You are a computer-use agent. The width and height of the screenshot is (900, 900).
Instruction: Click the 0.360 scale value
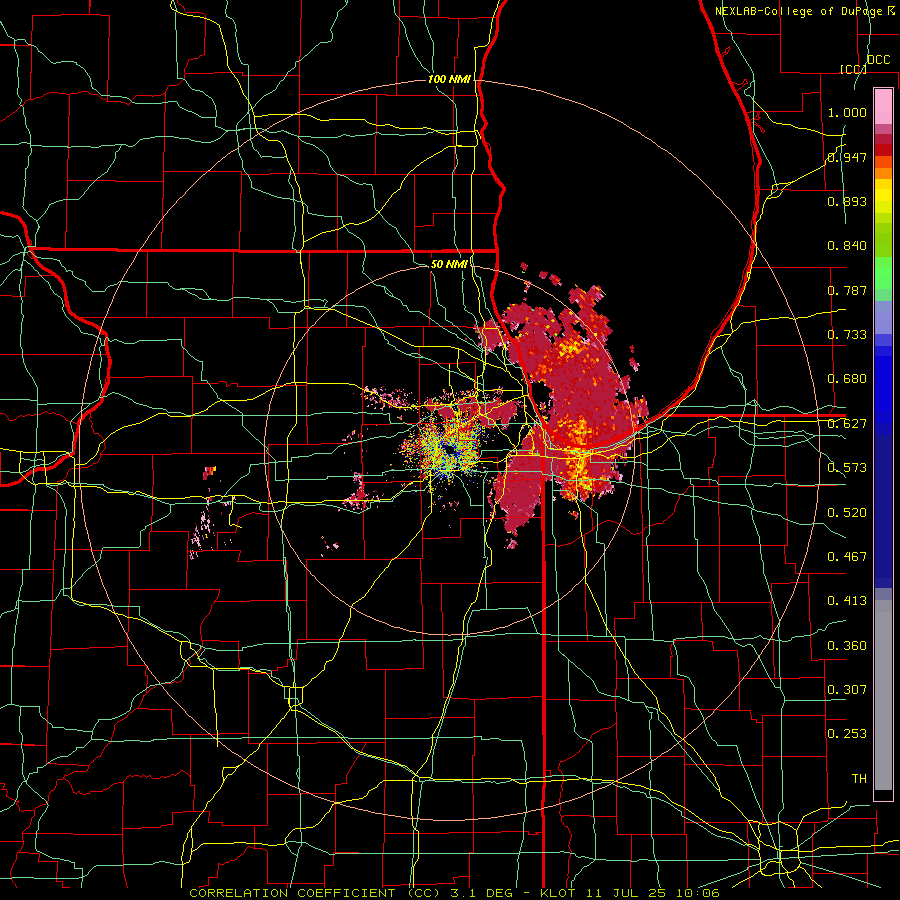[847, 646]
